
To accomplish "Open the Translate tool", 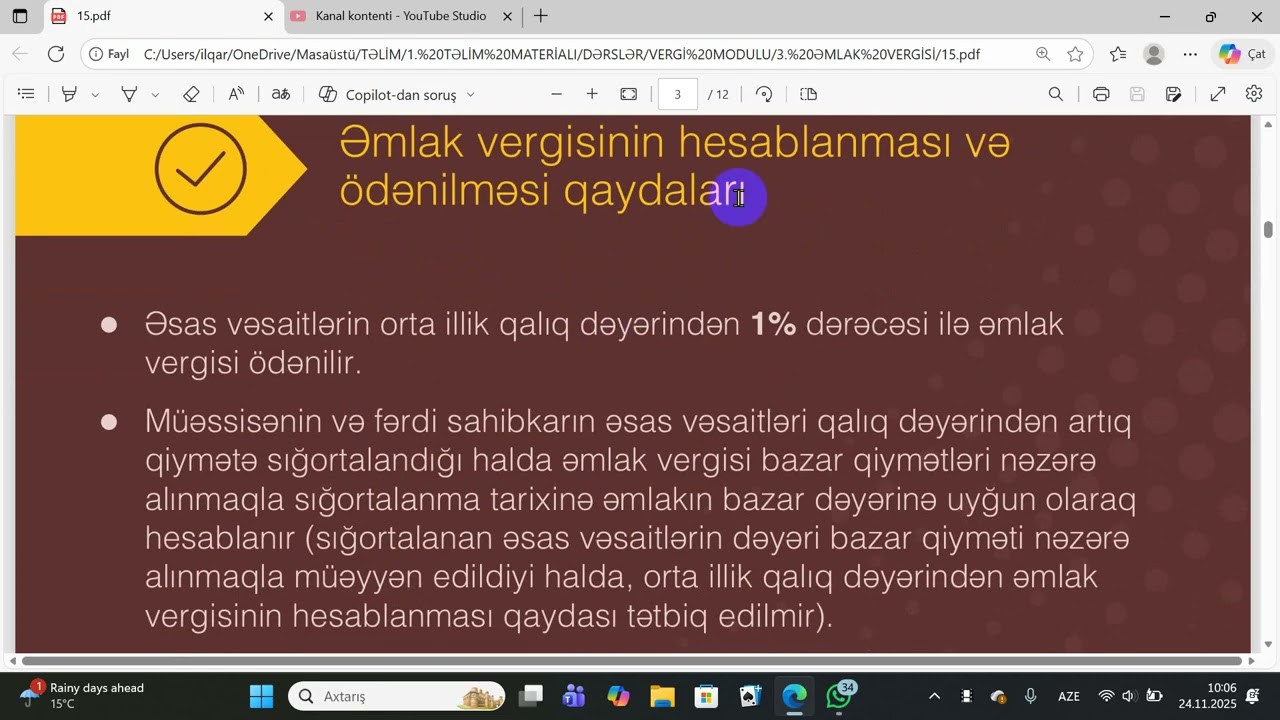I will point(281,94).
